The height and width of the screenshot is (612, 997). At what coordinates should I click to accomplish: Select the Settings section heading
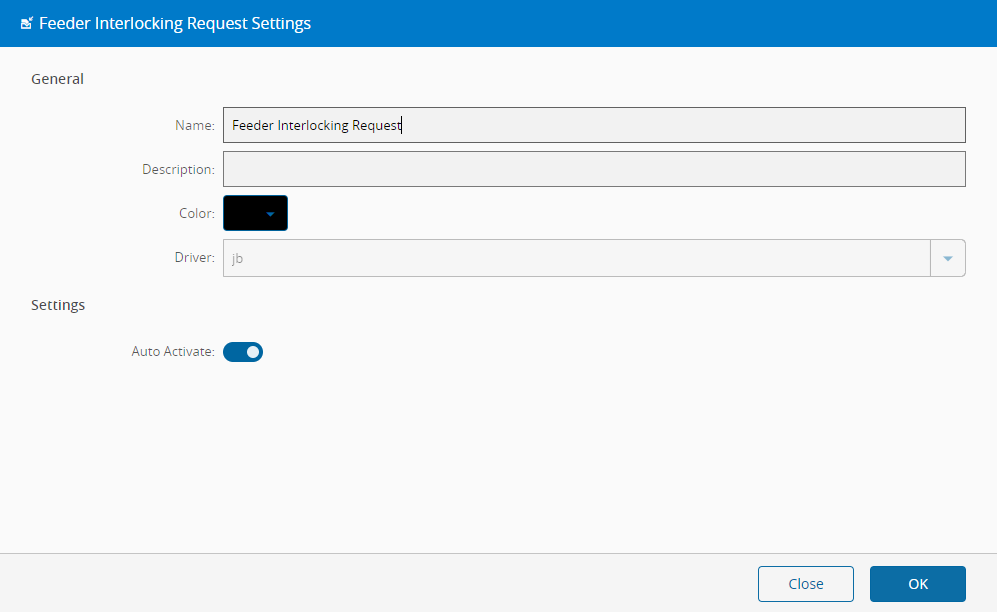point(57,305)
